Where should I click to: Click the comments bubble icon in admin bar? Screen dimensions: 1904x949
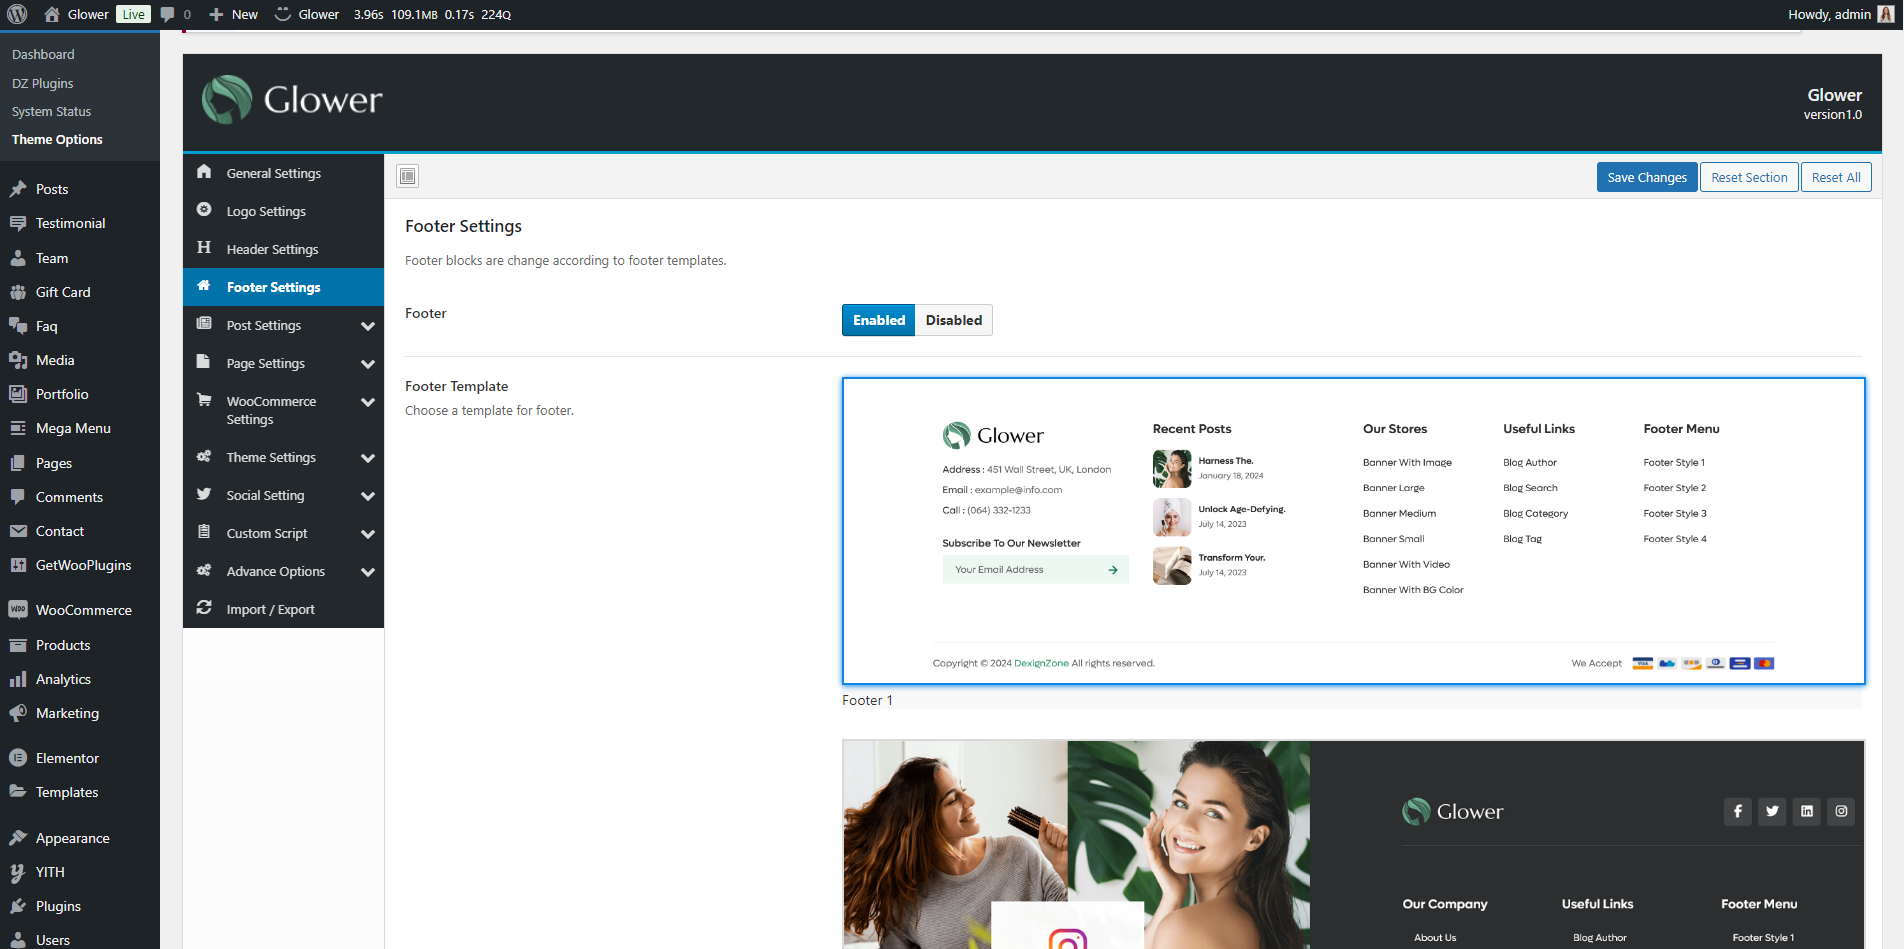pyautogui.click(x=168, y=14)
